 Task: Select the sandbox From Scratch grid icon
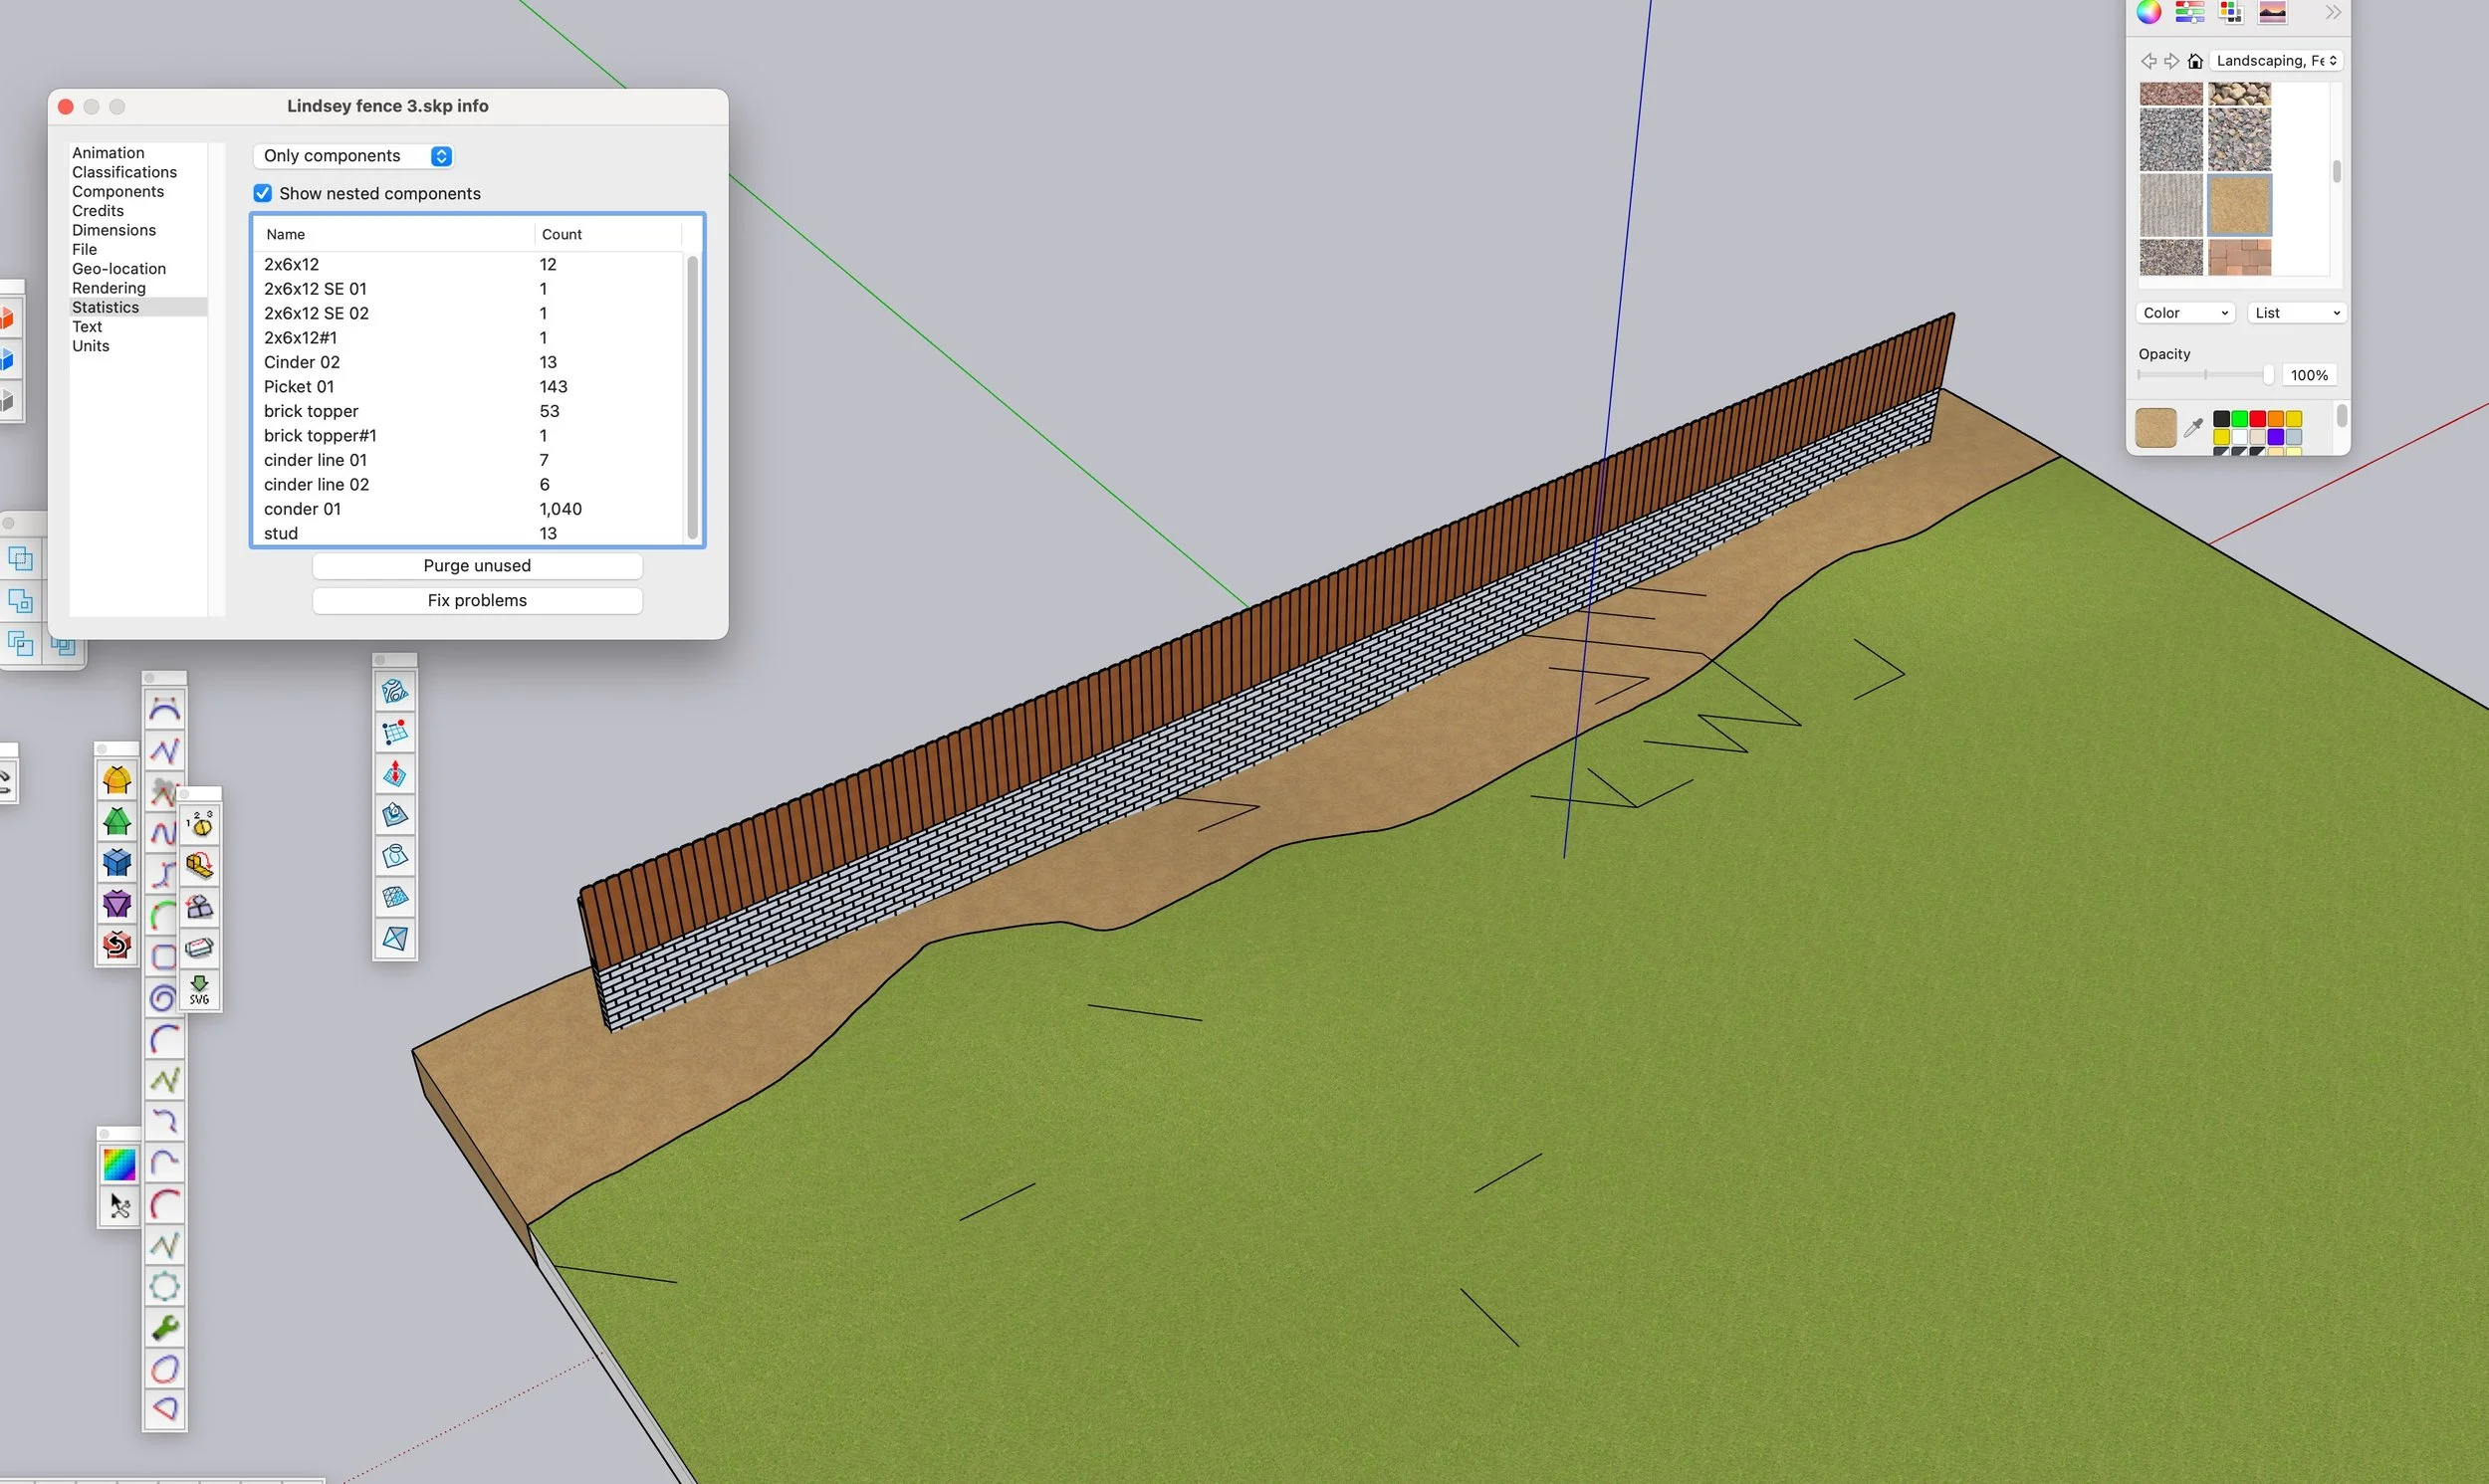coord(395,733)
